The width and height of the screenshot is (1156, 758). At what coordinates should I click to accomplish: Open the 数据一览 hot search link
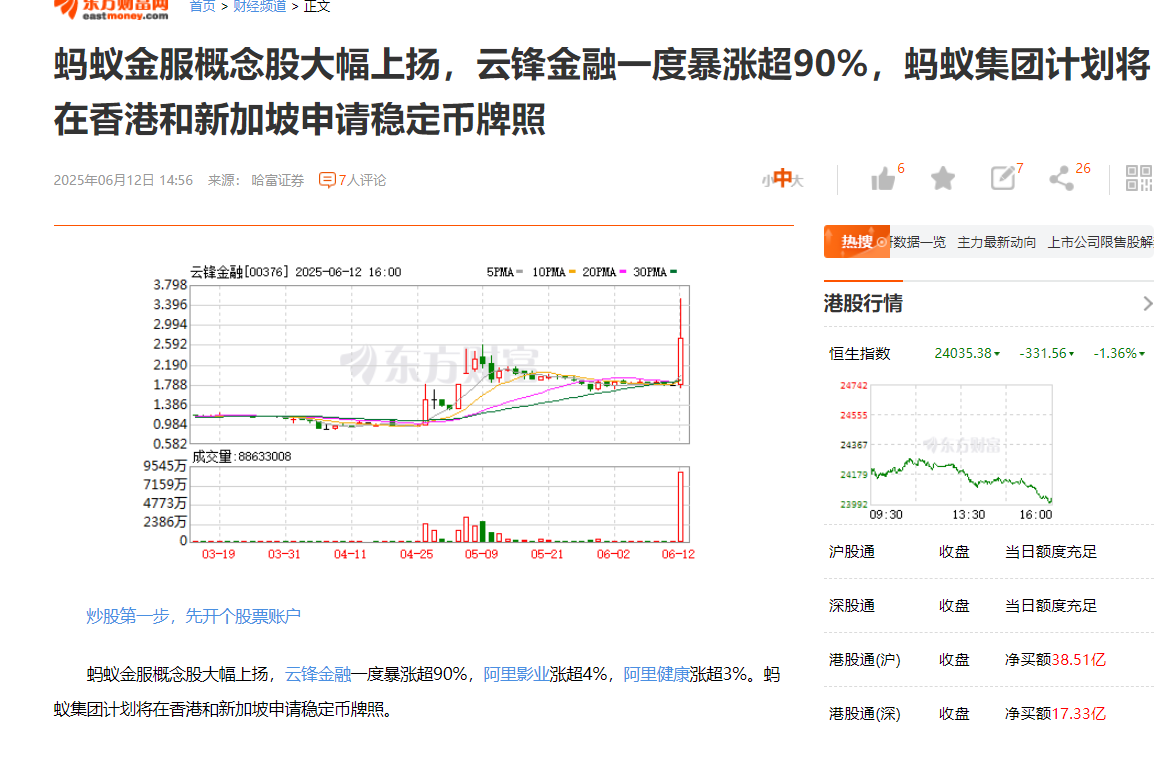pyautogui.click(x=918, y=243)
